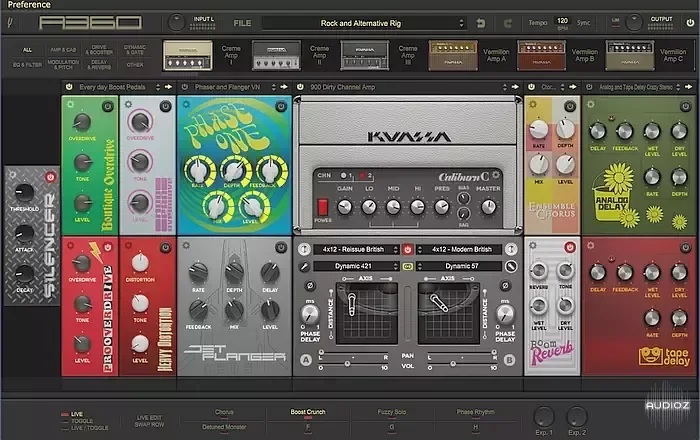Select the MODULATION & PITCH category filter

pos(63,65)
